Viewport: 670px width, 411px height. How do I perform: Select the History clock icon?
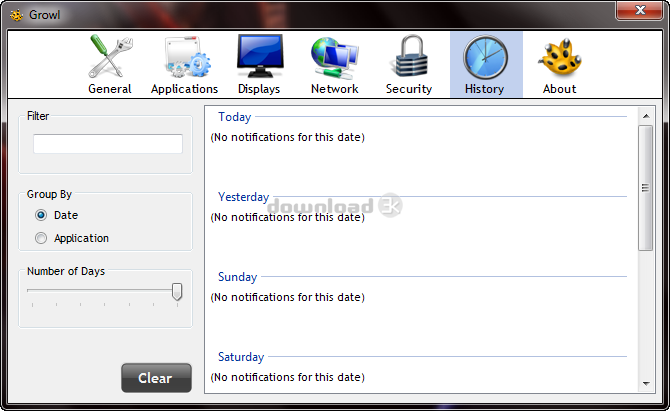[485, 57]
